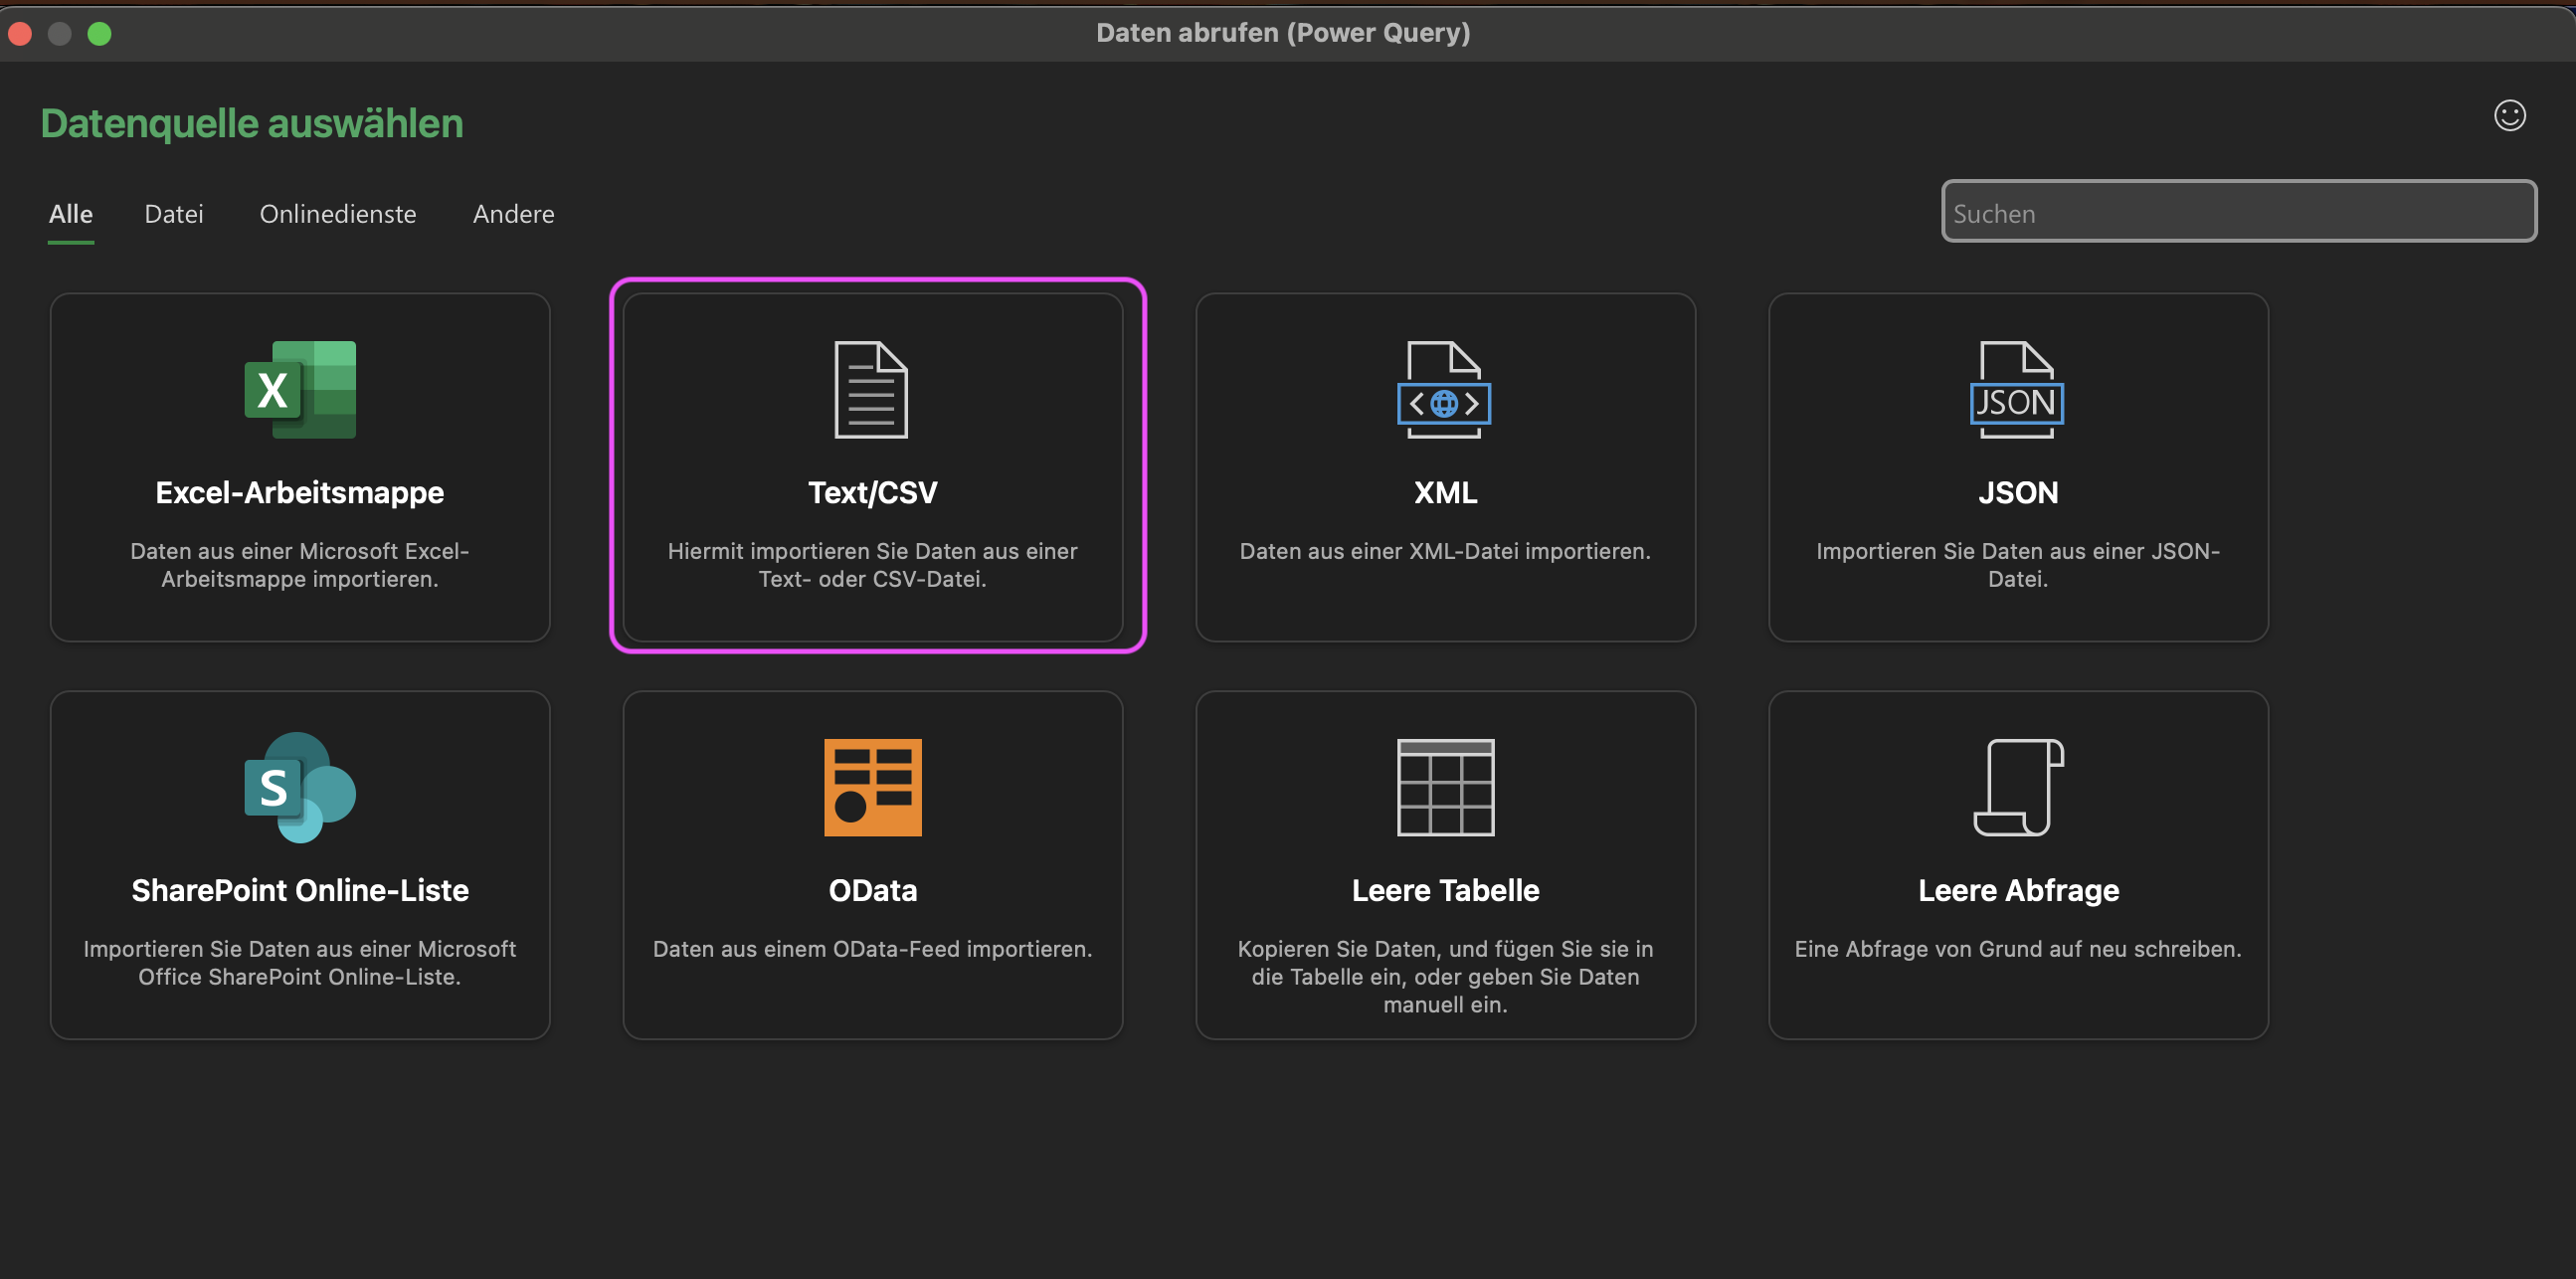This screenshot has width=2576, height=1279.
Task: Choose the OData title label
Action: [872, 890]
